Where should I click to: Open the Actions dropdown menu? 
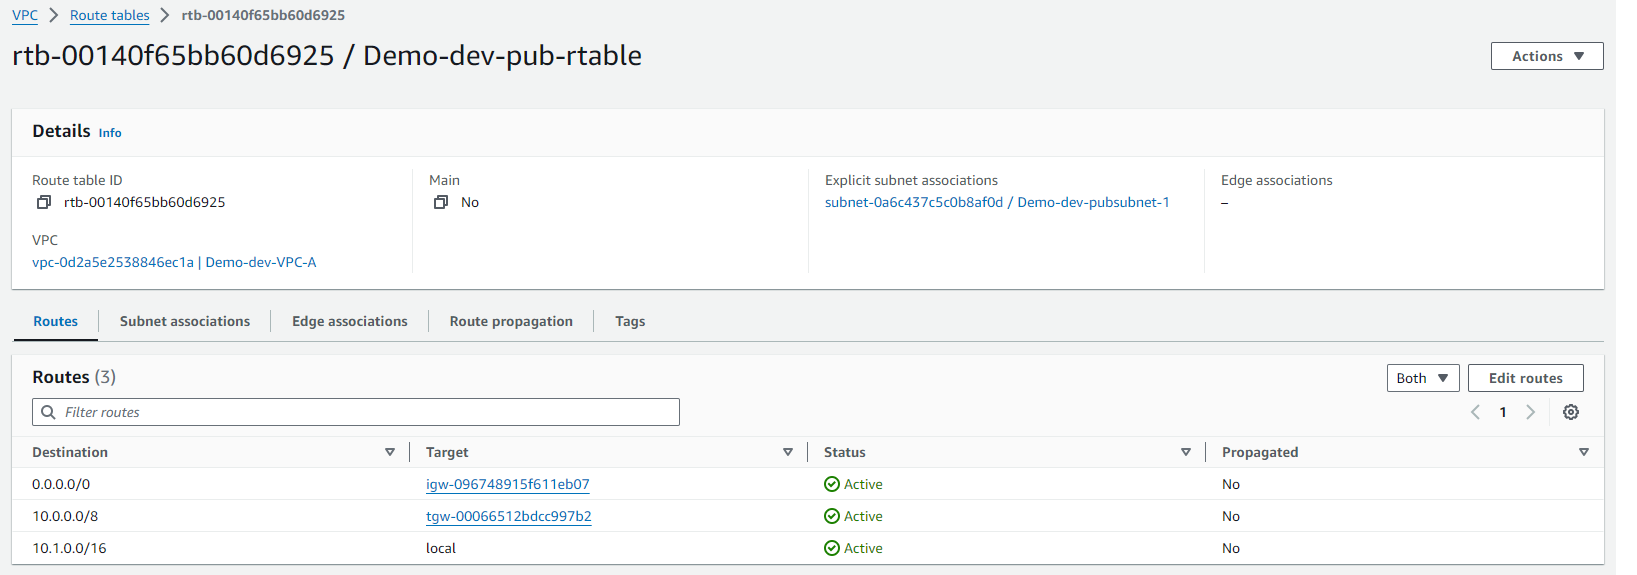point(1547,56)
